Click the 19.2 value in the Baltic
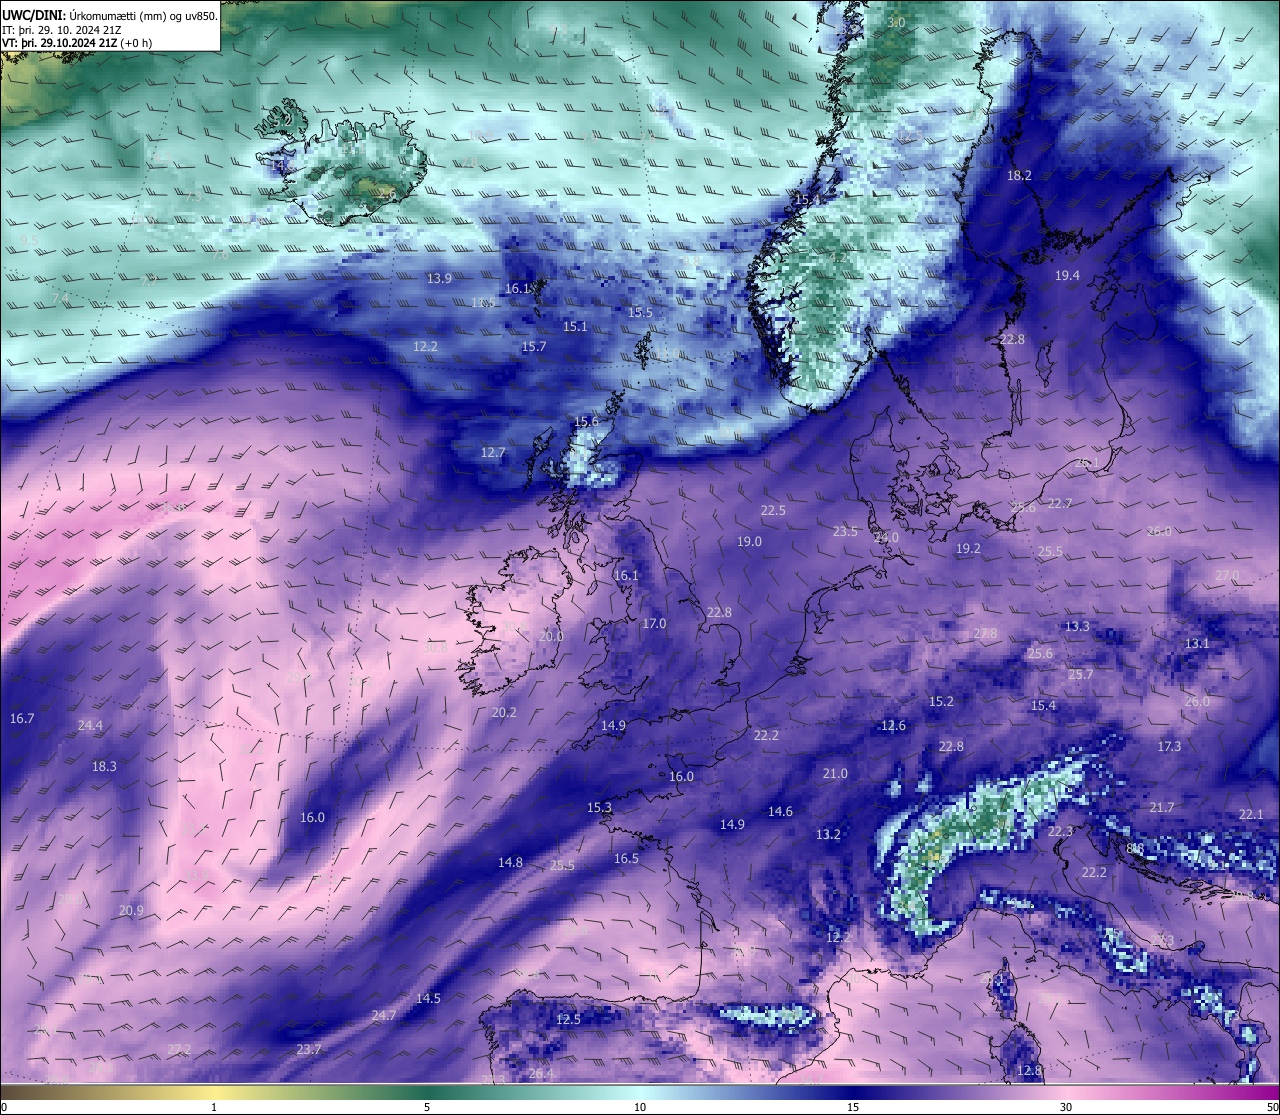1280x1115 pixels. (968, 548)
